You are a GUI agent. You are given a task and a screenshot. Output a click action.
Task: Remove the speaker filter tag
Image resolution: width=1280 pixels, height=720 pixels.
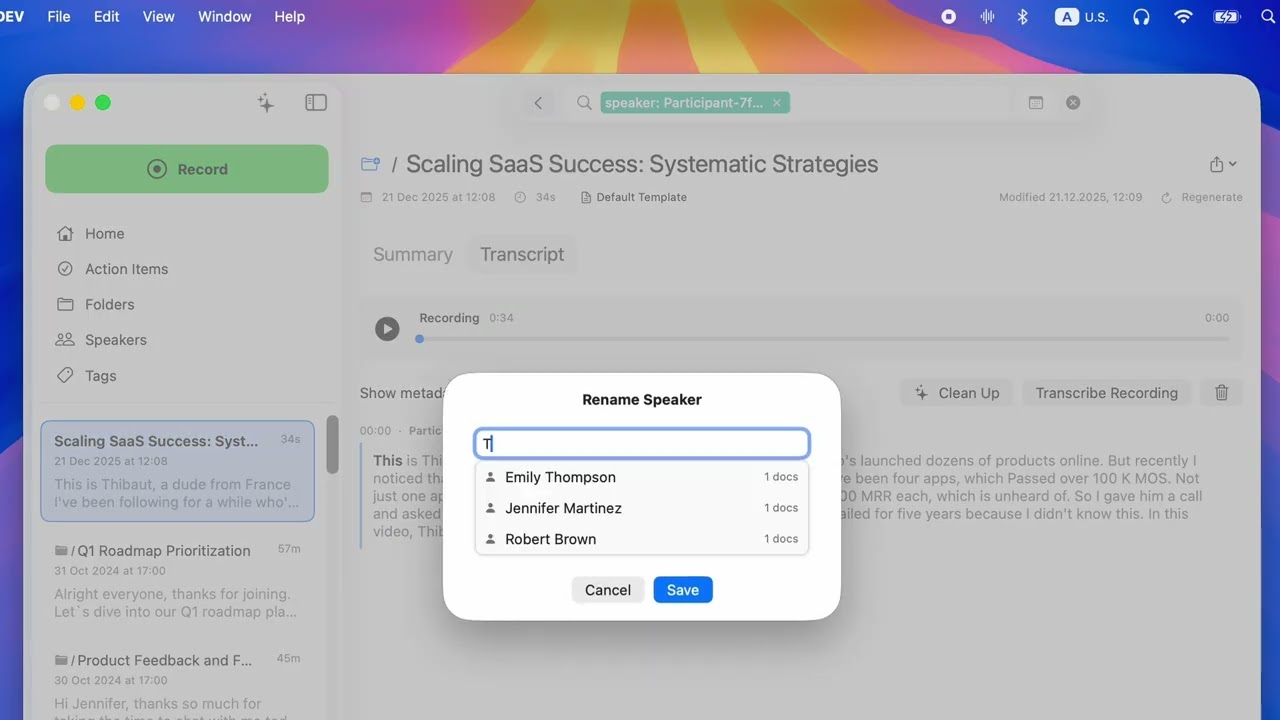777,103
